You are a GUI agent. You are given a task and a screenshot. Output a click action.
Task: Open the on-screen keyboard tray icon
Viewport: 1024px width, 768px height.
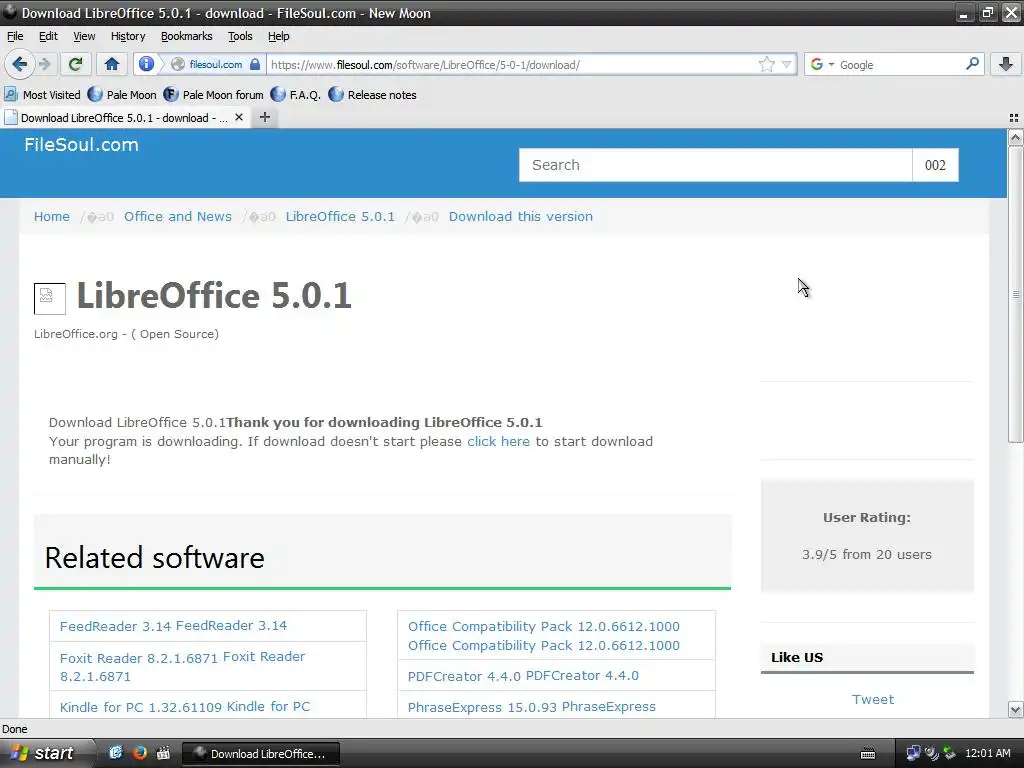868,754
